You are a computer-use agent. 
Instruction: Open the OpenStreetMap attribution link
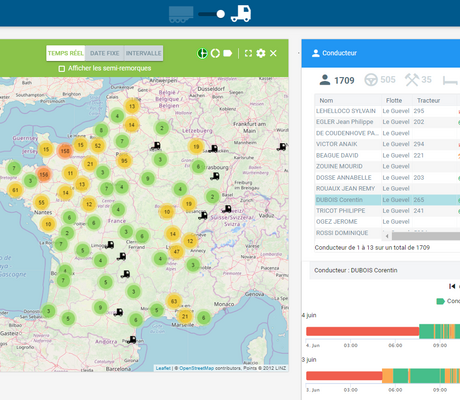coord(196,368)
